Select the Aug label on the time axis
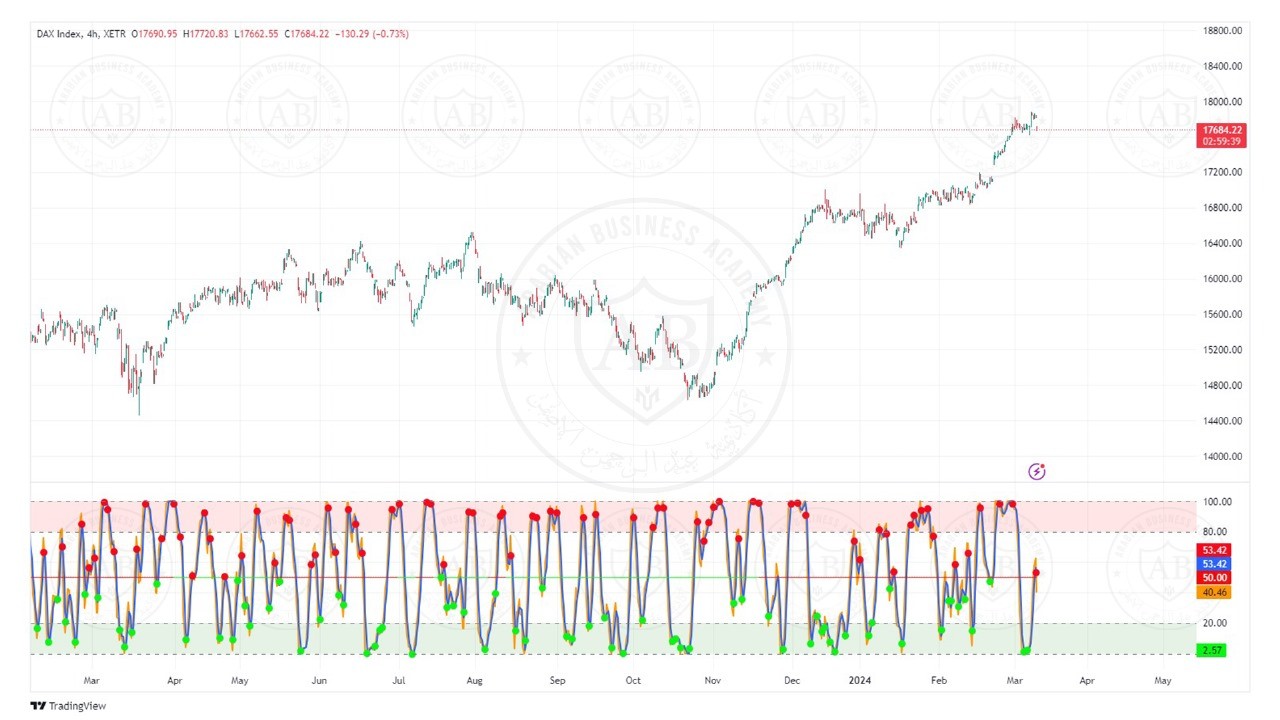 coord(474,680)
